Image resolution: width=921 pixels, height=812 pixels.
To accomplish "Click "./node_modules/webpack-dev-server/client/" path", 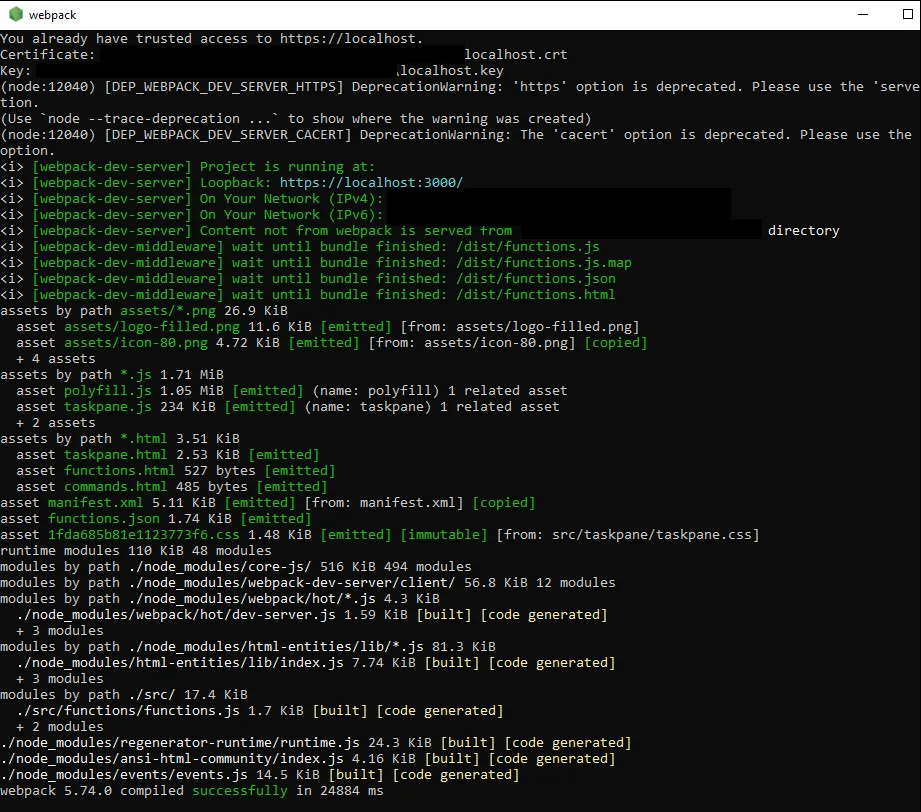I will click(x=291, y=583).
